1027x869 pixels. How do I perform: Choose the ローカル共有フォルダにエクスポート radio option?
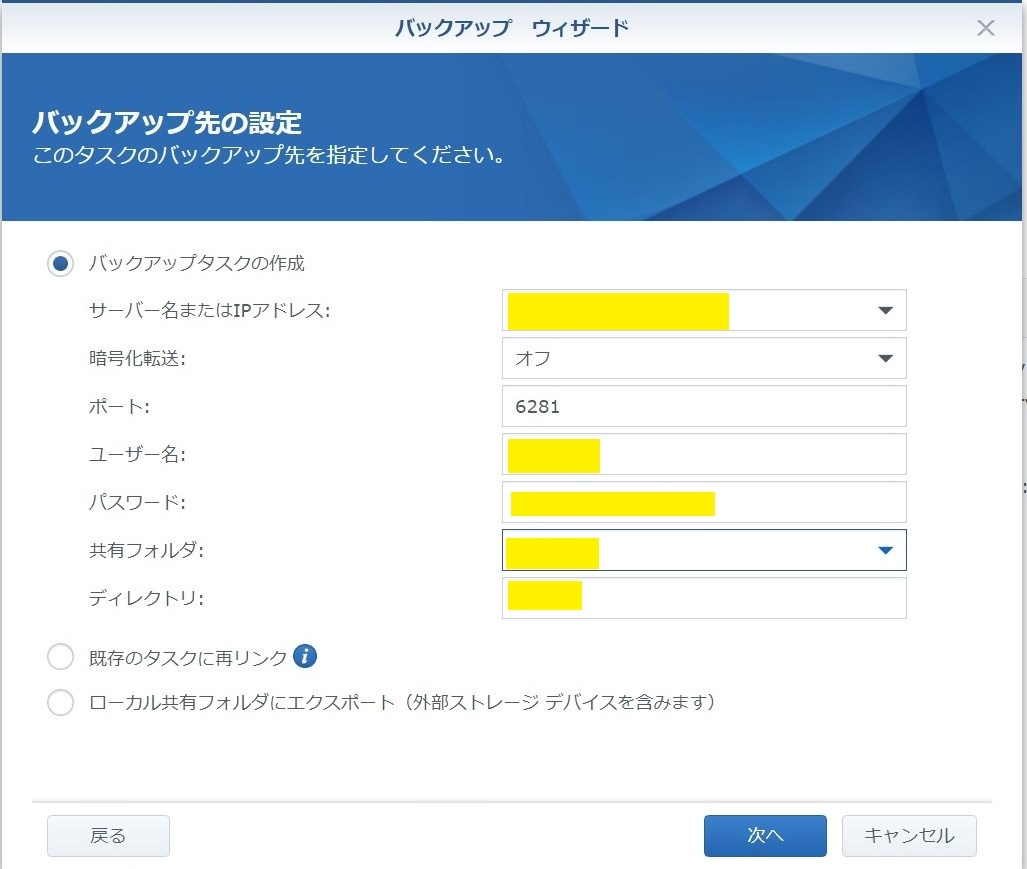(x=61, y=703)
